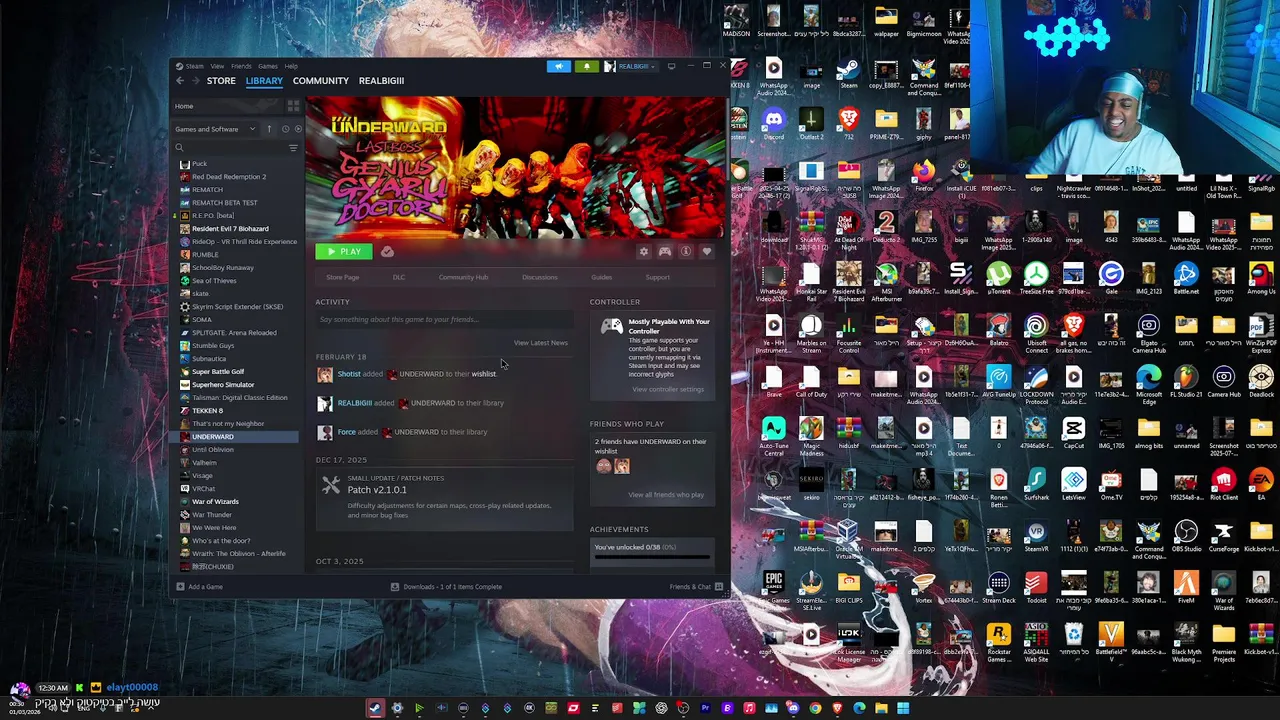Open the Friends & Chat icon

pyautogui.click(x=718, y=587)
